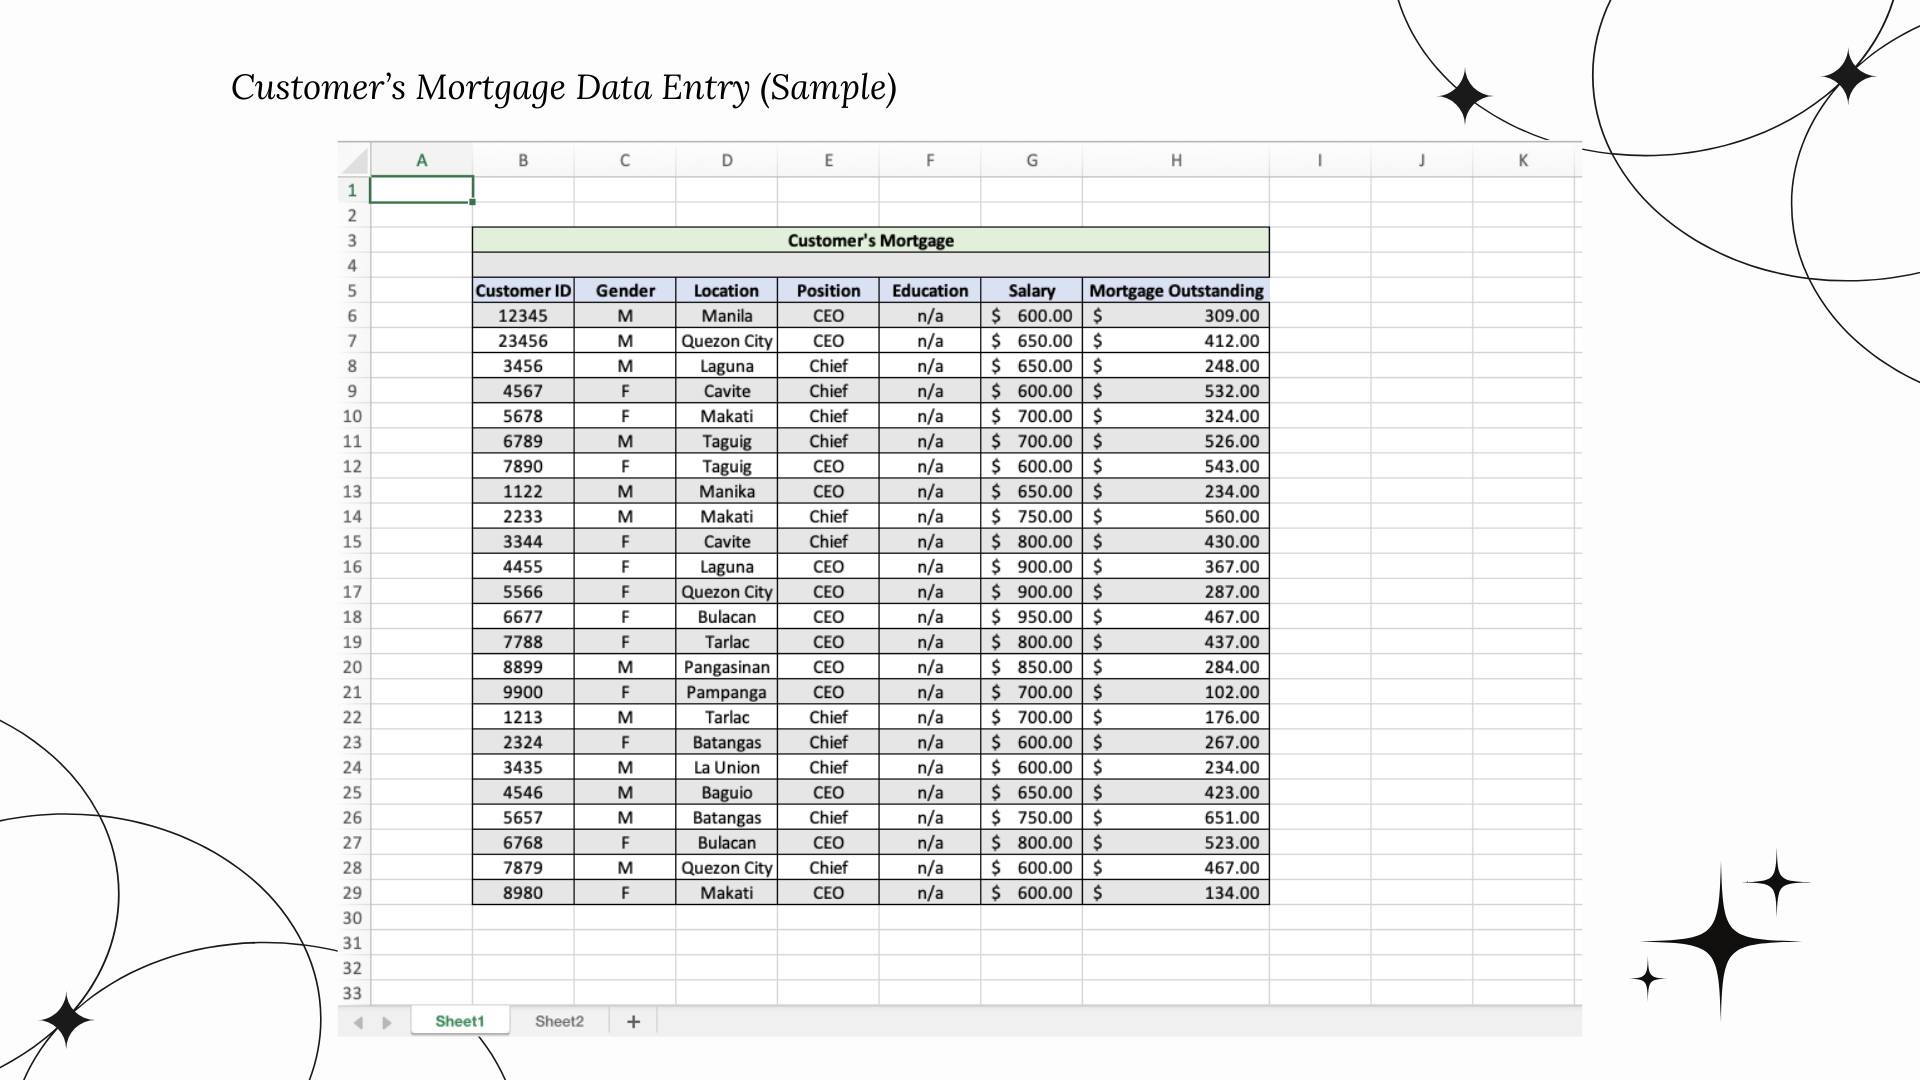Click the Salary header cell
Screen dimensions: 1920x1080
click(x=1032, y=291)
